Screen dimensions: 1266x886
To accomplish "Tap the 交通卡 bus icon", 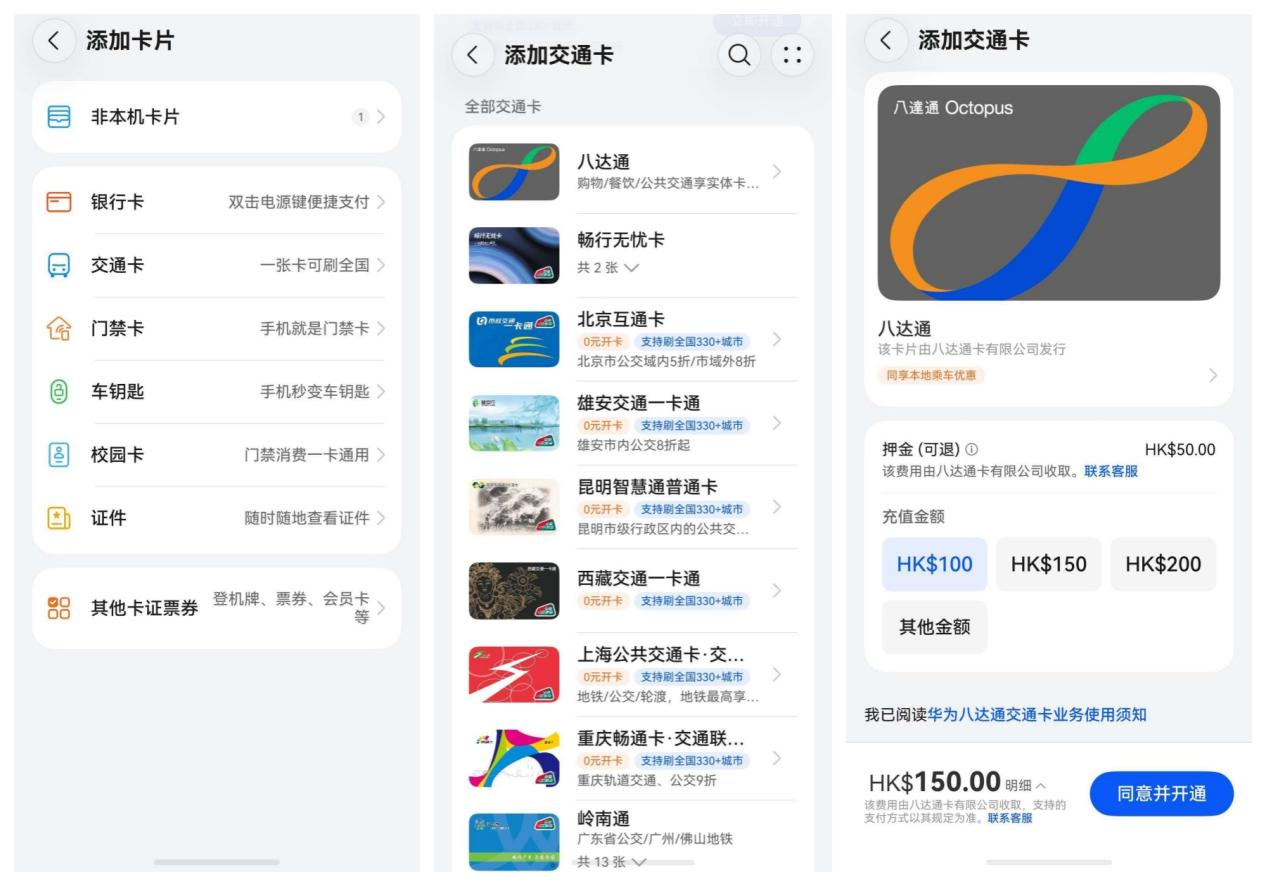I will (x=60, y=265).
